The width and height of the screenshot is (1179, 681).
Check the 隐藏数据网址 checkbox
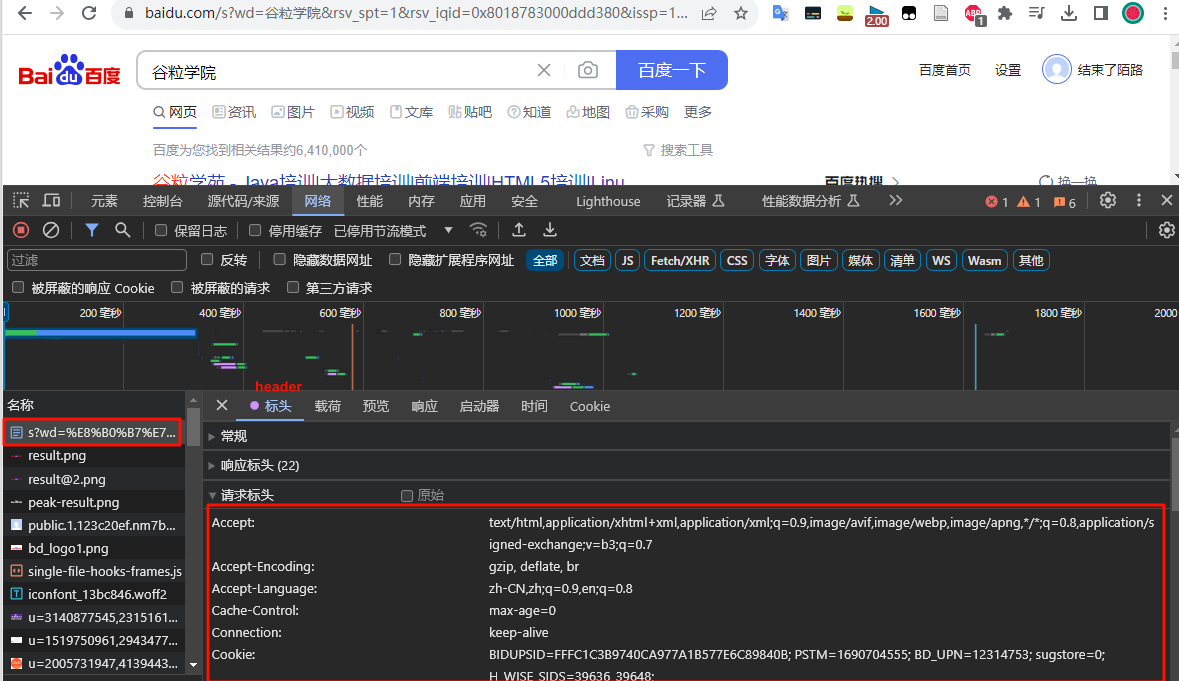(279, 259)
